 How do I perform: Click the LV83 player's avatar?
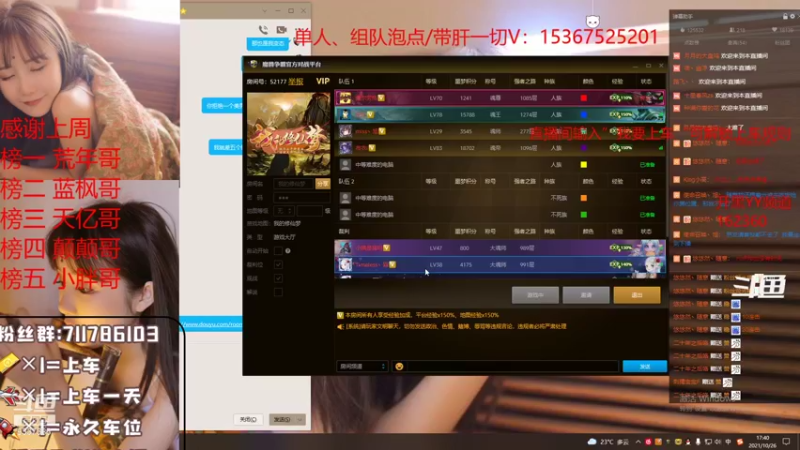(x=345, y=147)
